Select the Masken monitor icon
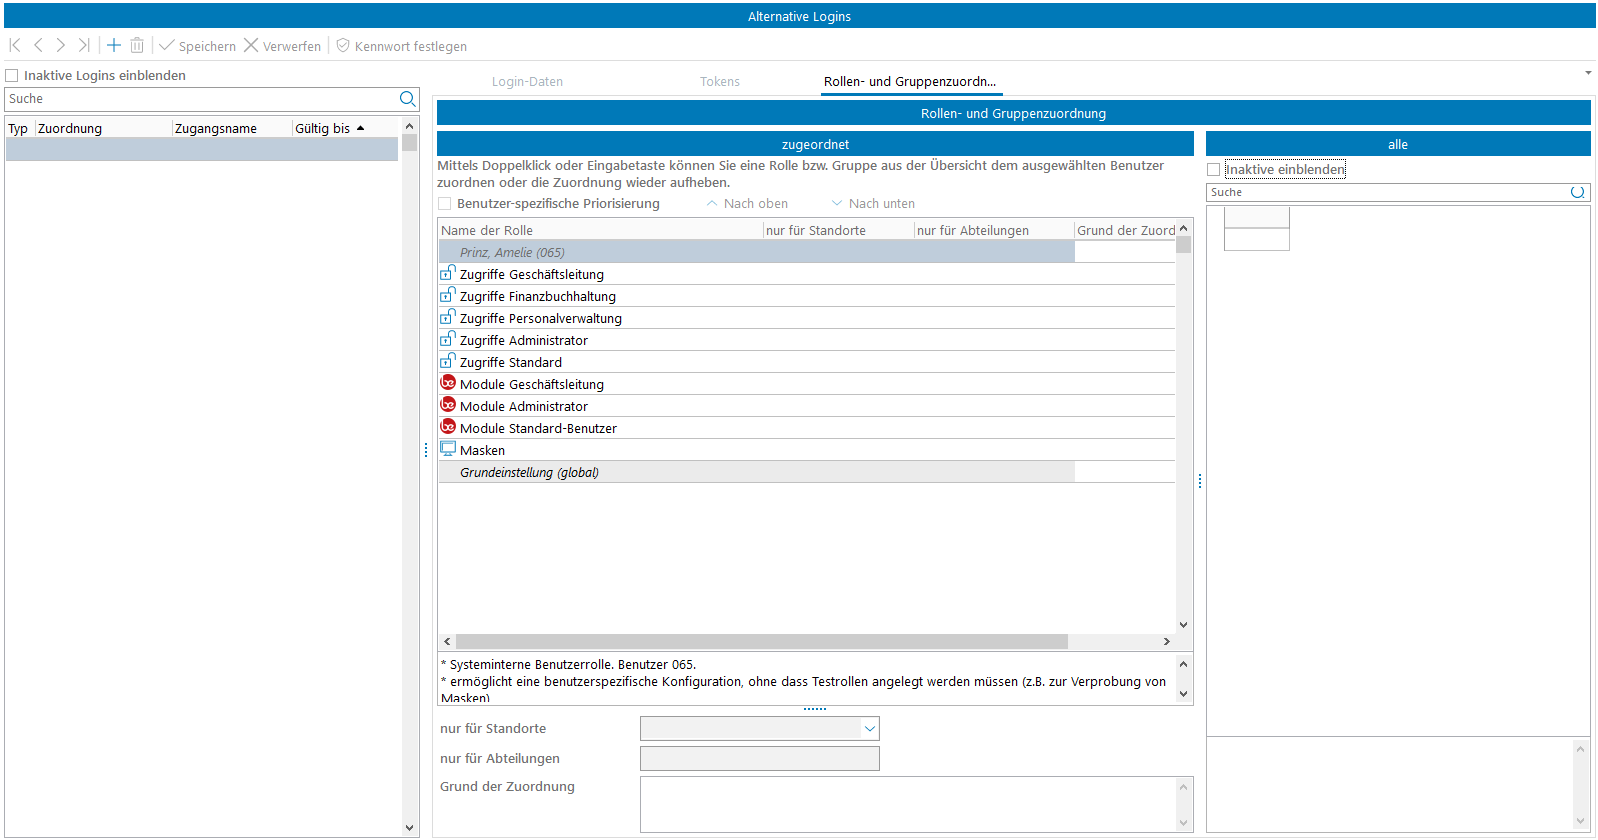Viewport: 1598px width, 840px height. (x=448, y=450)
